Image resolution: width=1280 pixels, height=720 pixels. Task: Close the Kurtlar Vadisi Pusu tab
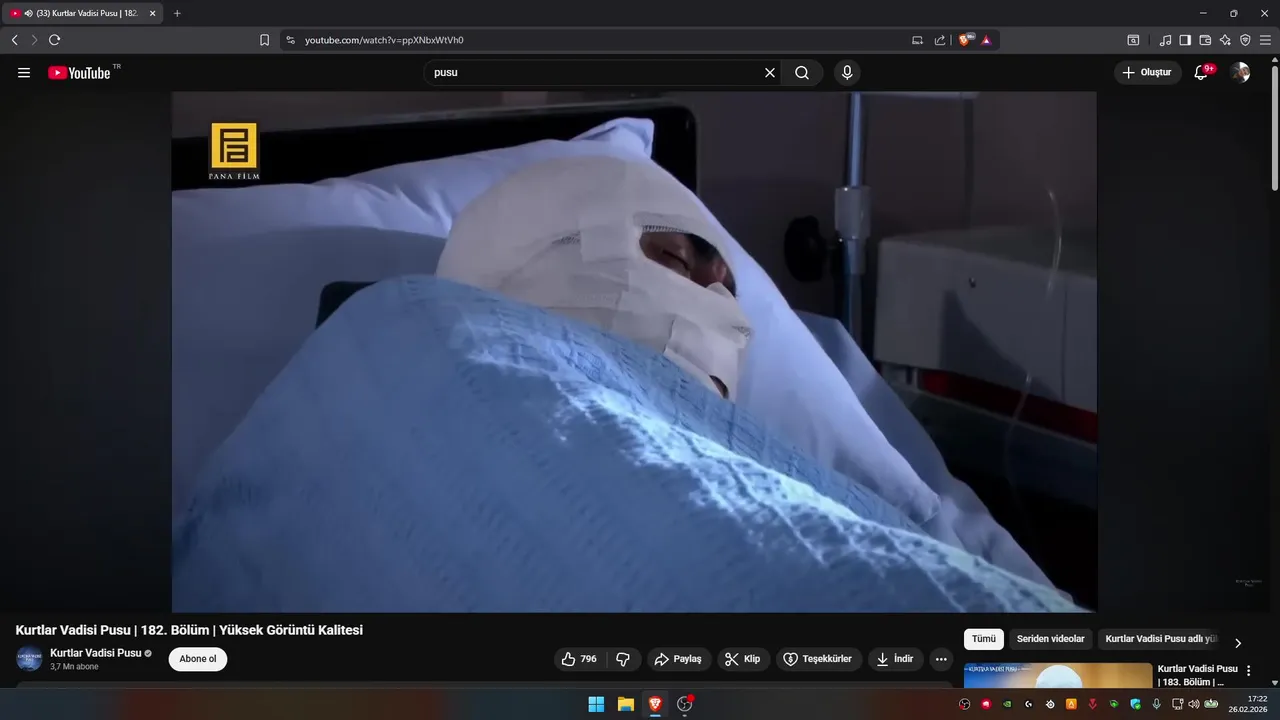coord(152,13)
